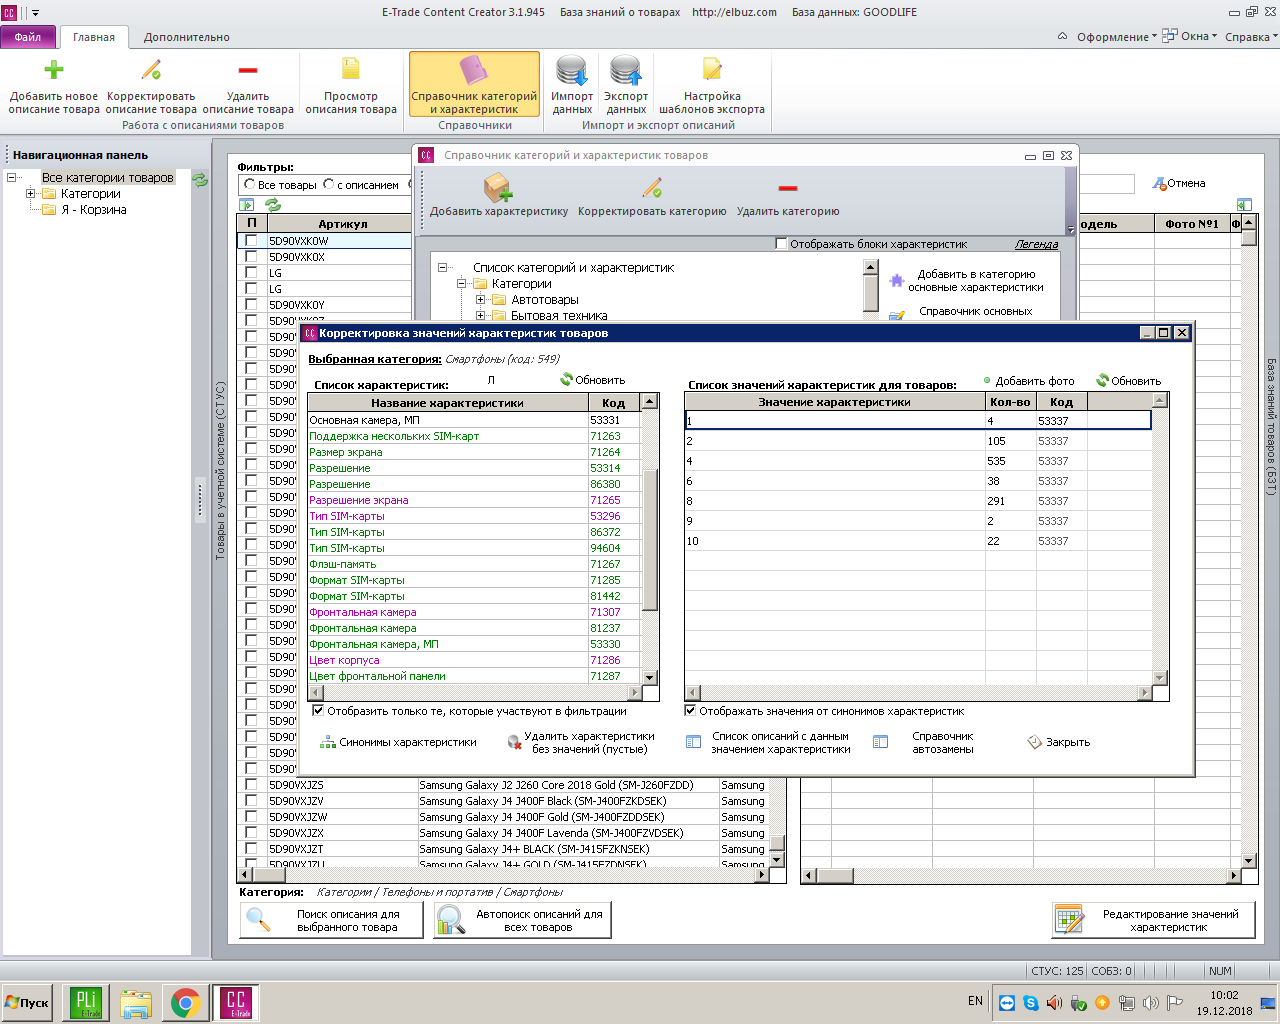Image resolution: width=1280 pixels, height=1024 pixels.
Task: Click the values list horizontal scrollbar
Action: coord(918,693)
